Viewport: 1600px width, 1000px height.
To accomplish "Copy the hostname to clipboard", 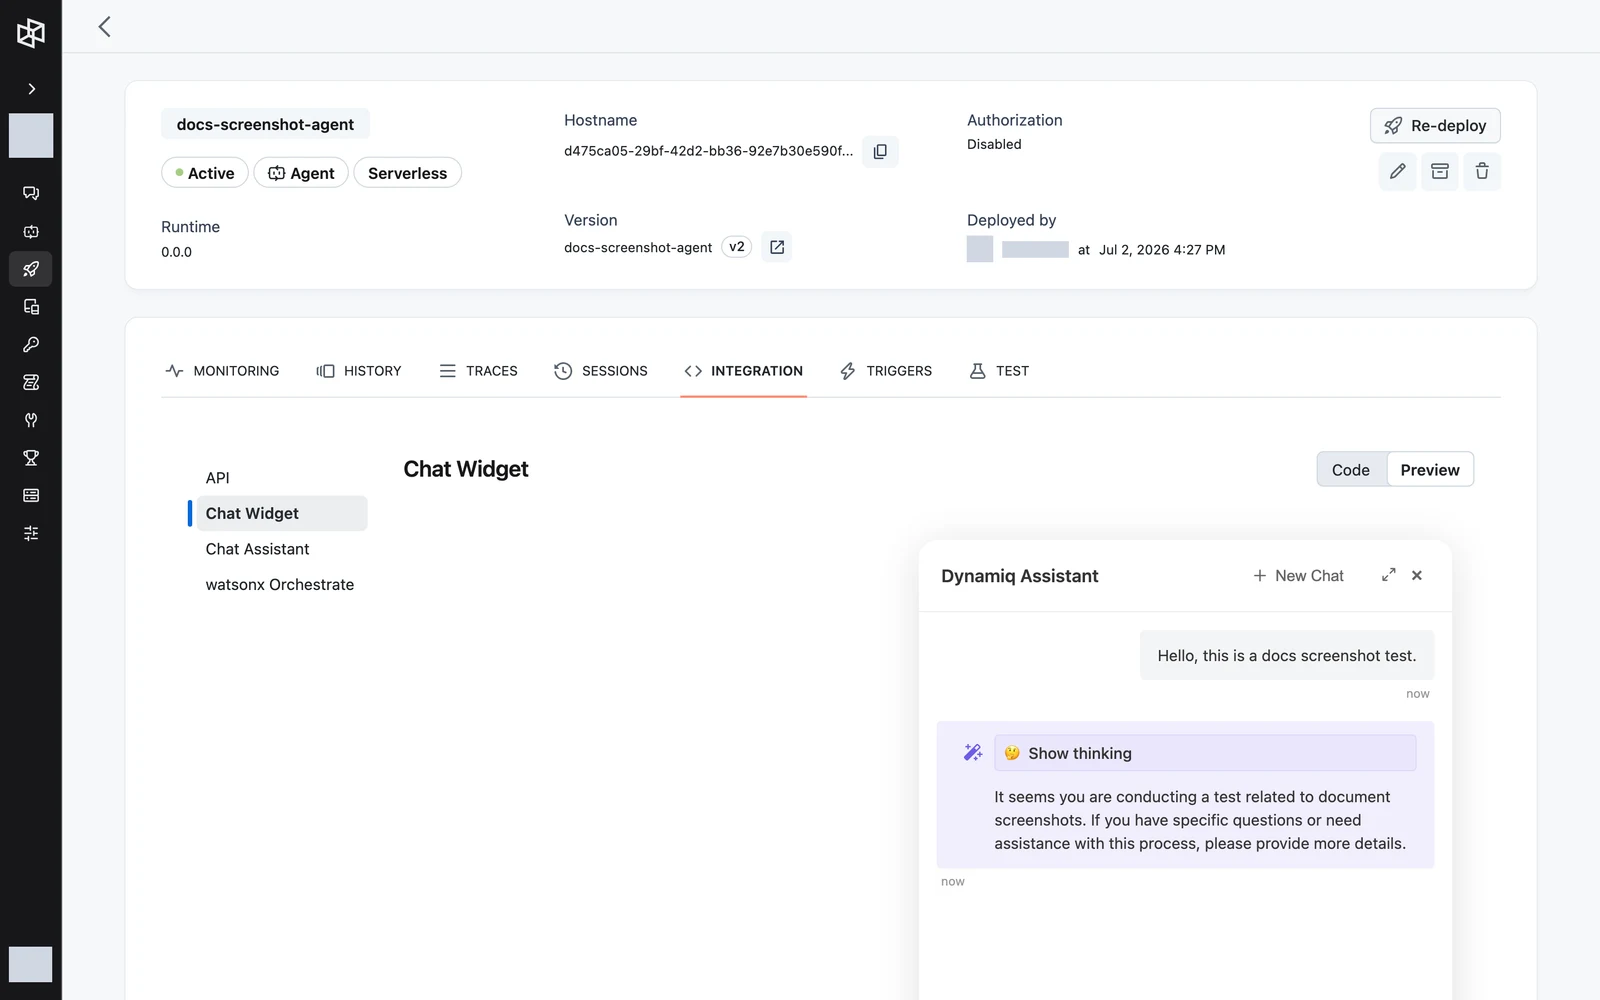I will click(x=880, y=151).
